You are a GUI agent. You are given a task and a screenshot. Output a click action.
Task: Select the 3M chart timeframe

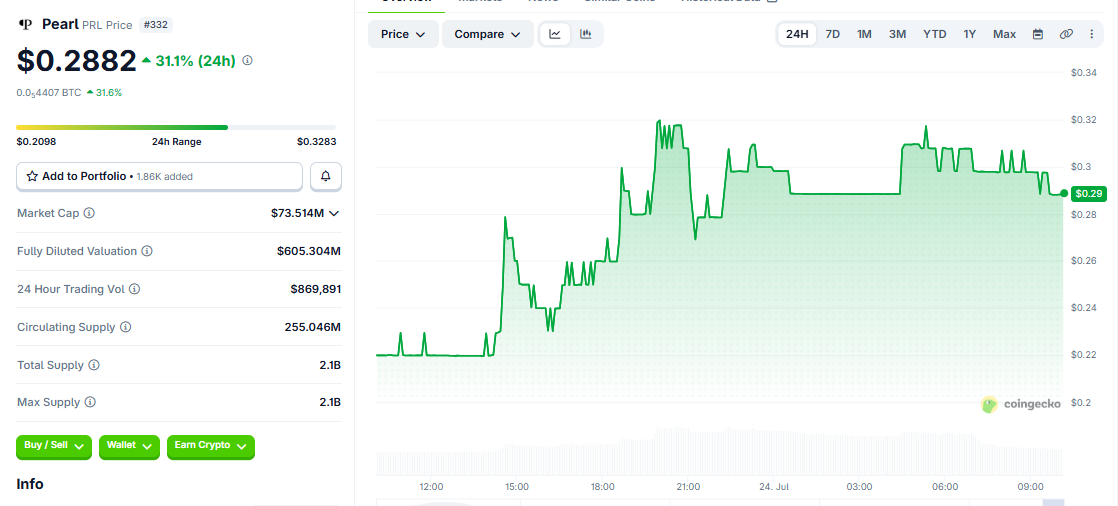click(x=897, y=33)
